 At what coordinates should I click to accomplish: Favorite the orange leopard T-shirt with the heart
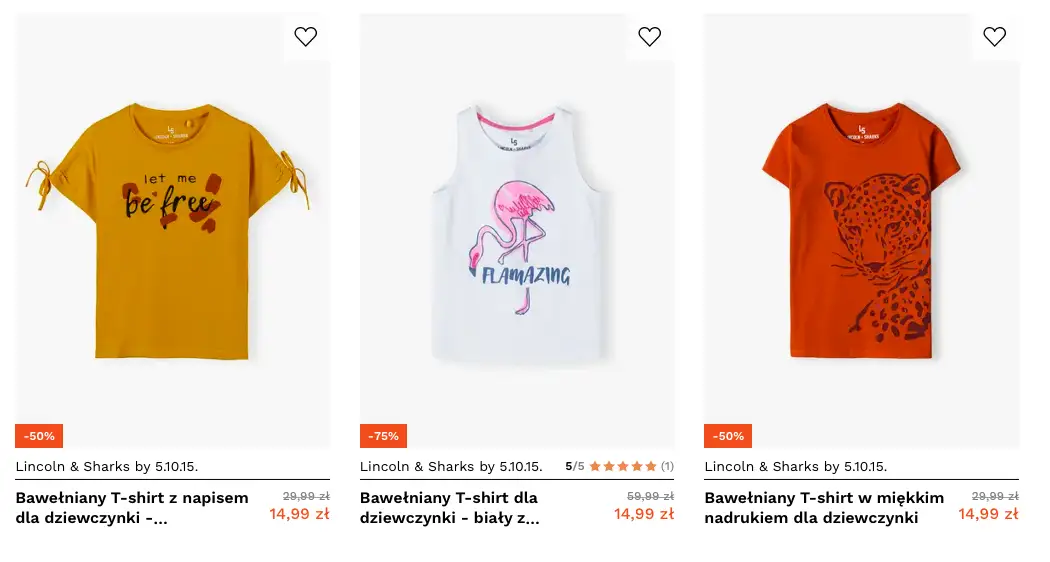[994, 37]
